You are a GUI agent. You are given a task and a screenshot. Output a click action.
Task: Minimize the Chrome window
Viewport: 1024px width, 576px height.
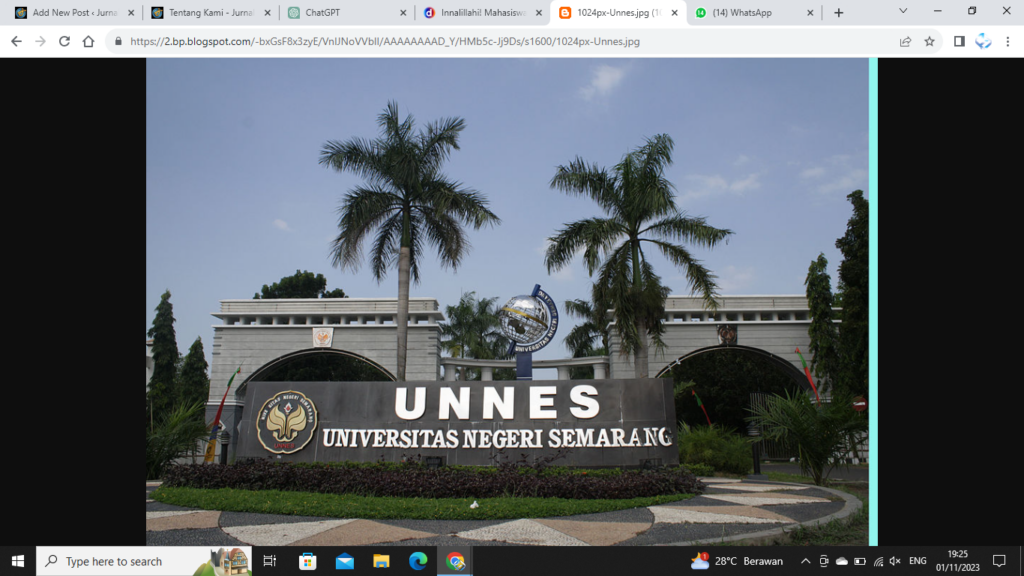pos(938,11)
